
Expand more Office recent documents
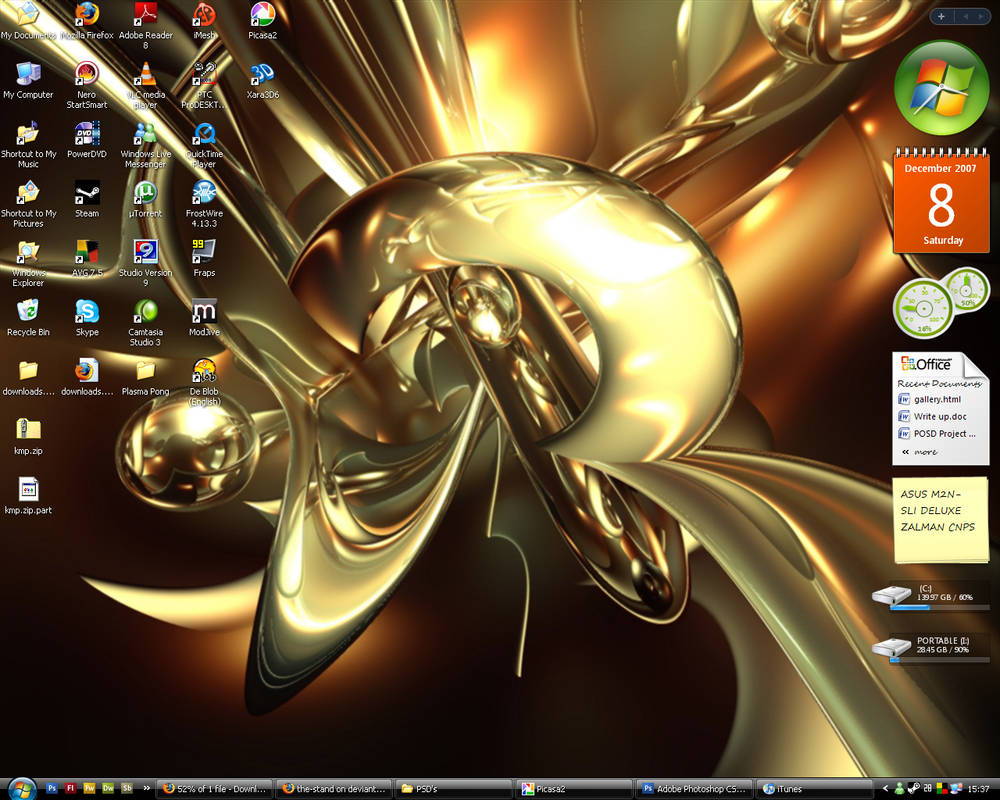[x=920, y=452]
